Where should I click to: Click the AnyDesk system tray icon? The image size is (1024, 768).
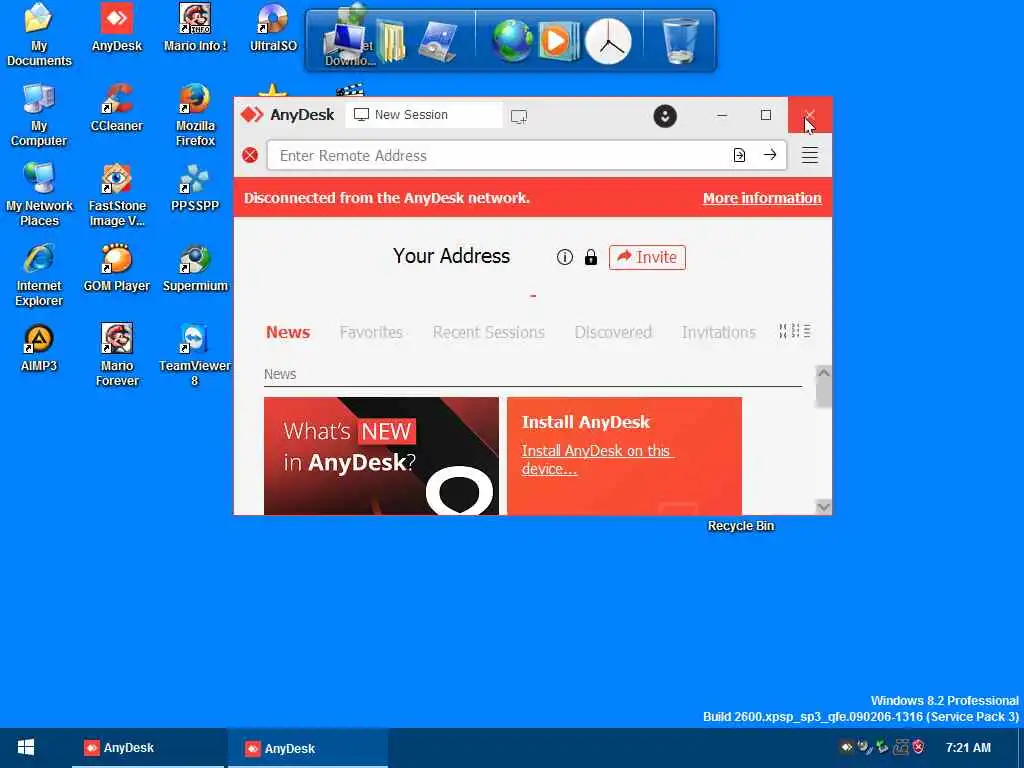click(846, 747)
